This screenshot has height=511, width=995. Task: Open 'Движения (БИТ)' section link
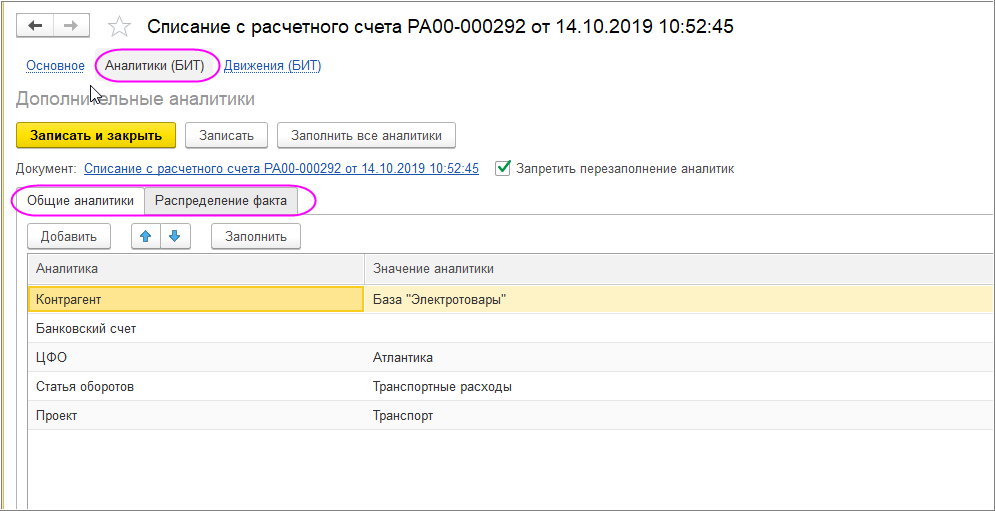(x=272, y=66)
